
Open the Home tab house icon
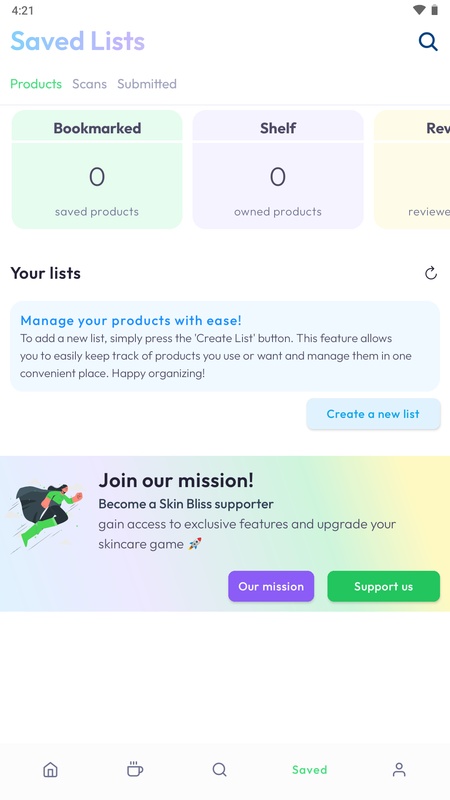click(x=50, y=769)
